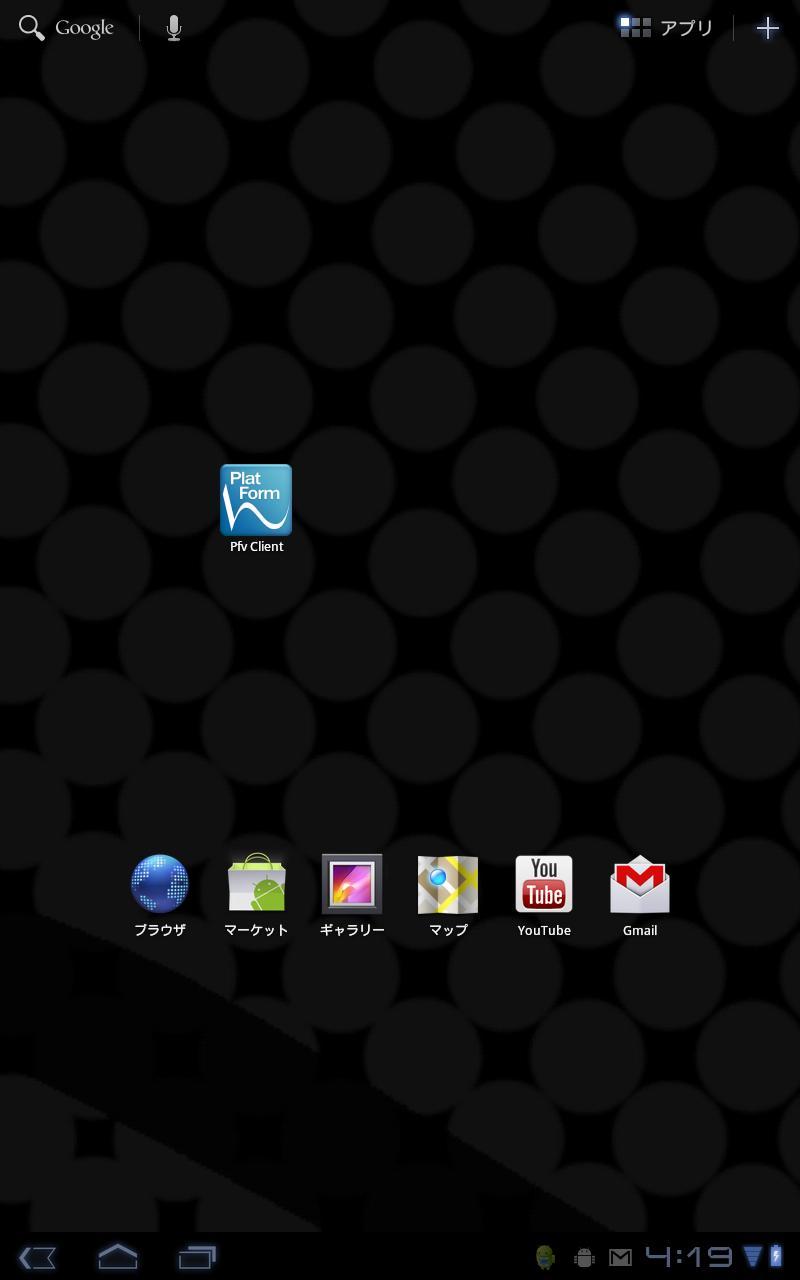The width and height of the screenshot is (800, 1280).
Task: Tap the USB debugging status icon
Action: point(583,1257)
